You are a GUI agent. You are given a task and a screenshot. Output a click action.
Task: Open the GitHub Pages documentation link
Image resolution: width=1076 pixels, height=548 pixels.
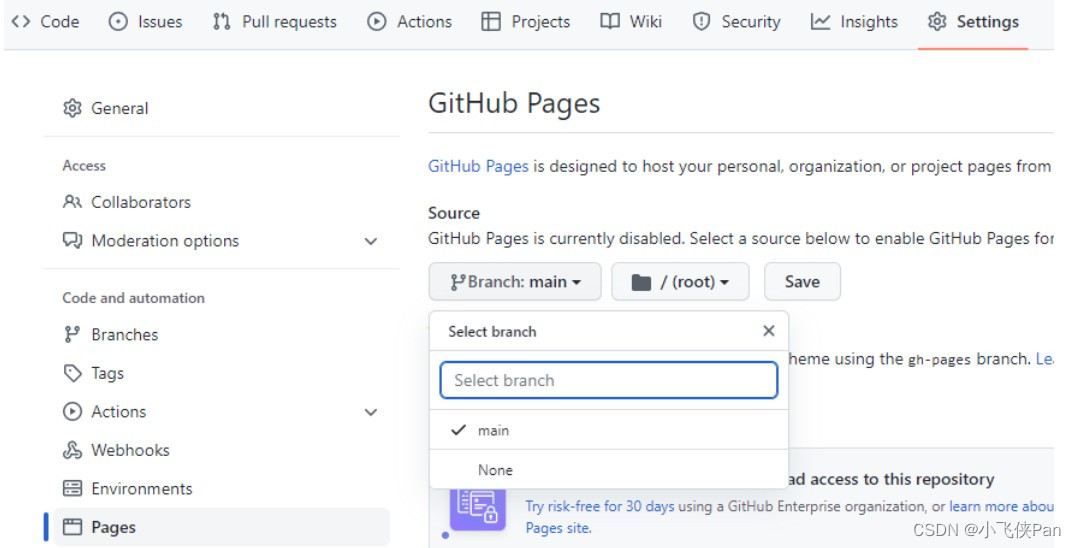click(478, 166)
